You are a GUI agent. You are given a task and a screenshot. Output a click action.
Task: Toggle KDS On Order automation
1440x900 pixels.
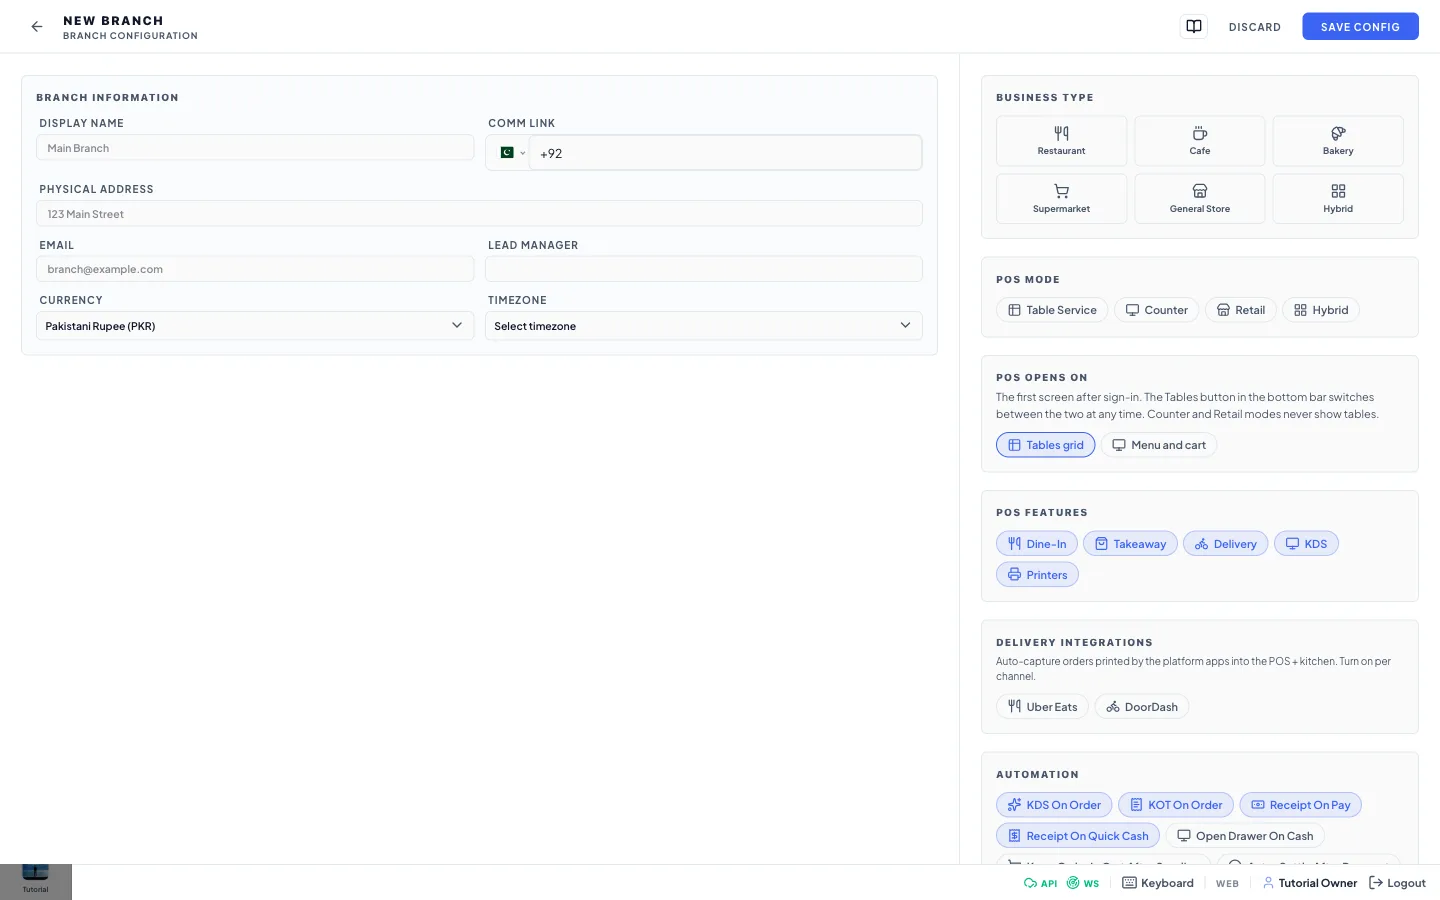tap(1054, 805)
